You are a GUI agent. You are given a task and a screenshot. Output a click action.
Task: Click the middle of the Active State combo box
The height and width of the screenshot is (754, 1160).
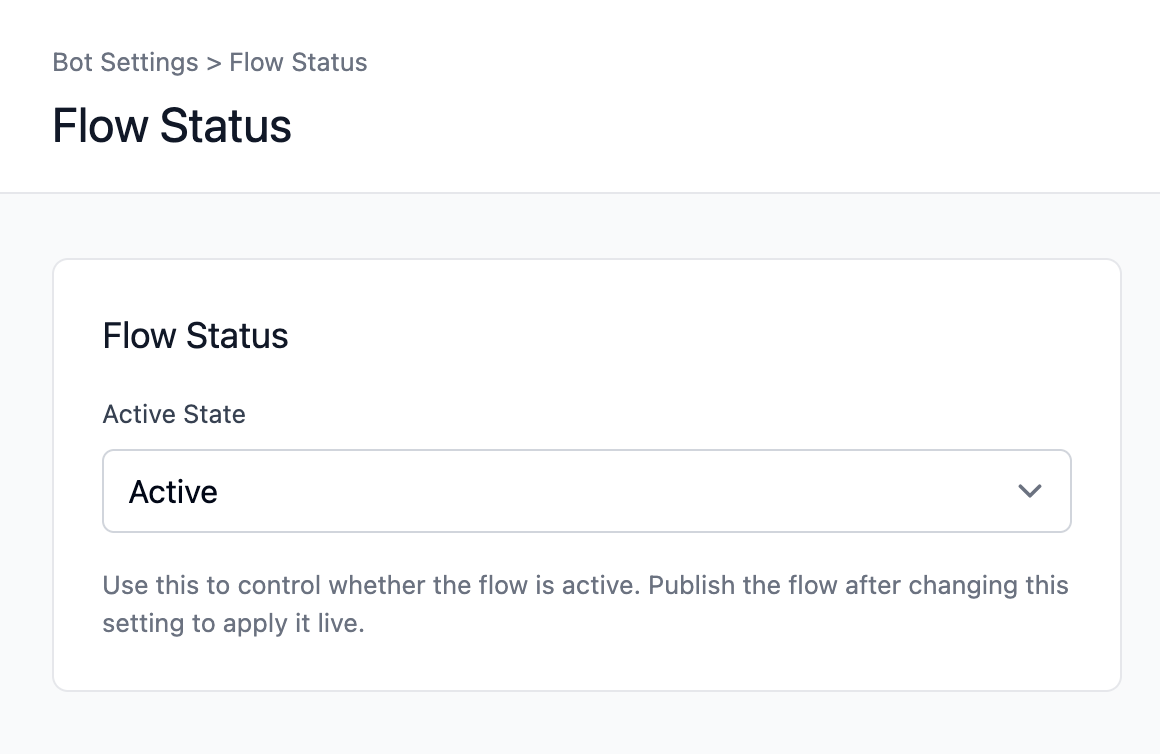(586, 491)
